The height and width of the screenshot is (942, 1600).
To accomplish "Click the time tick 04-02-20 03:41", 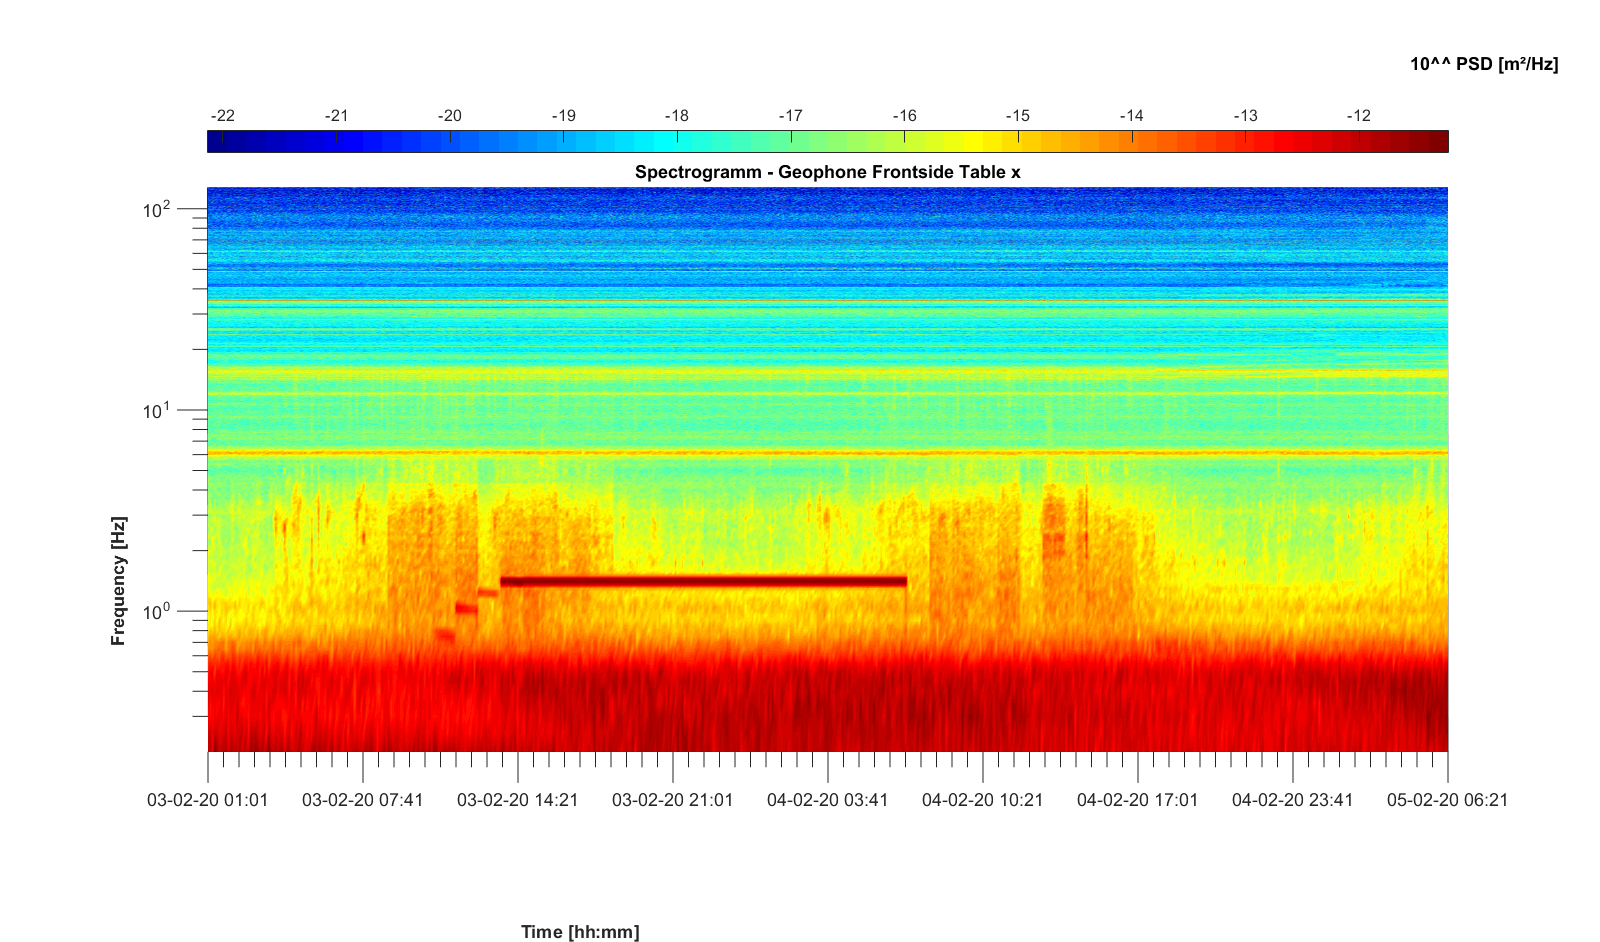I will click(828, 800).
